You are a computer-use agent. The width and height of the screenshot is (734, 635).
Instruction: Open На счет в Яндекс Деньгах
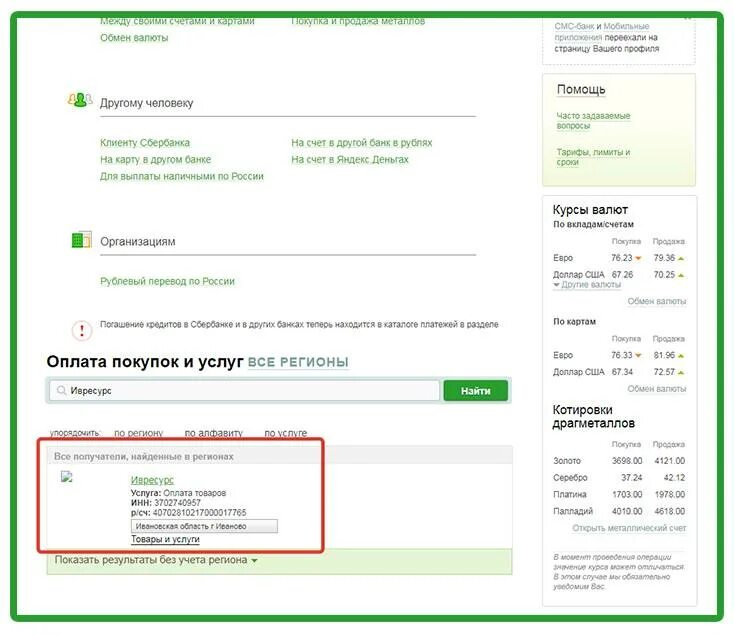pos(350,159)
